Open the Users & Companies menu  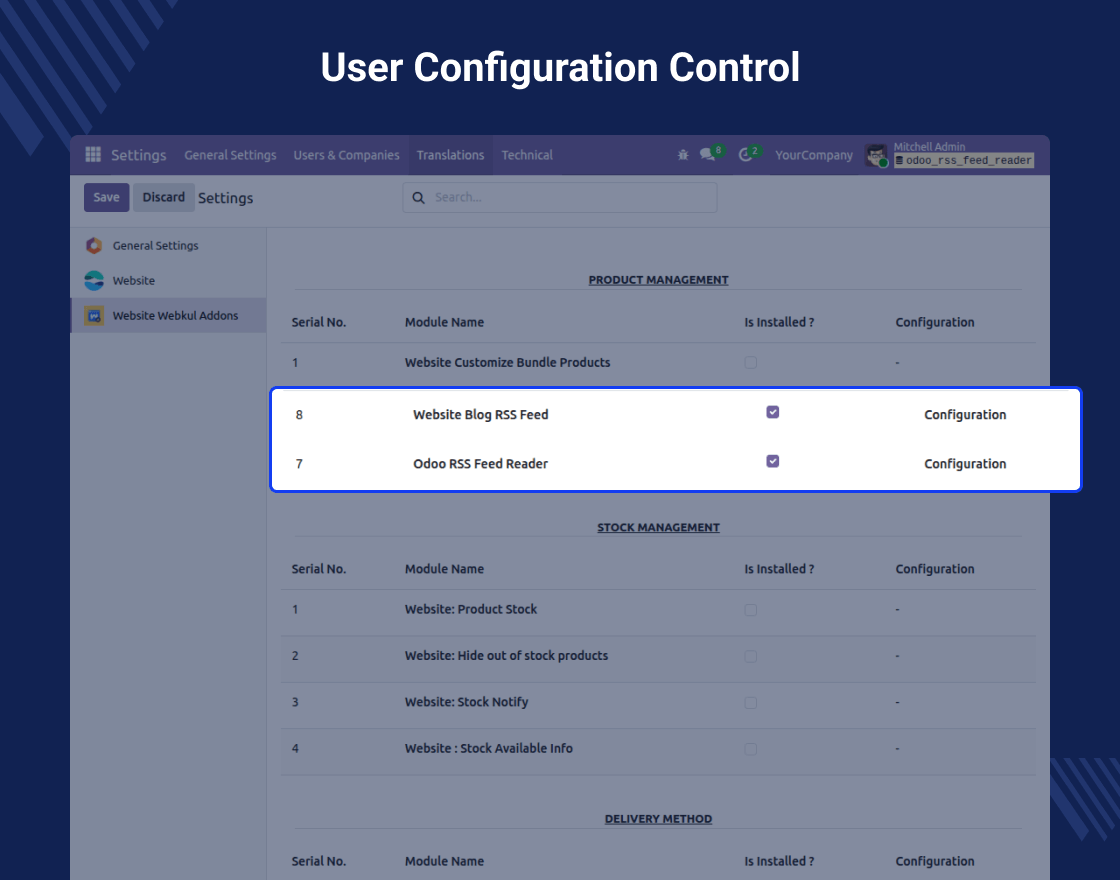[x=346, y=155]
